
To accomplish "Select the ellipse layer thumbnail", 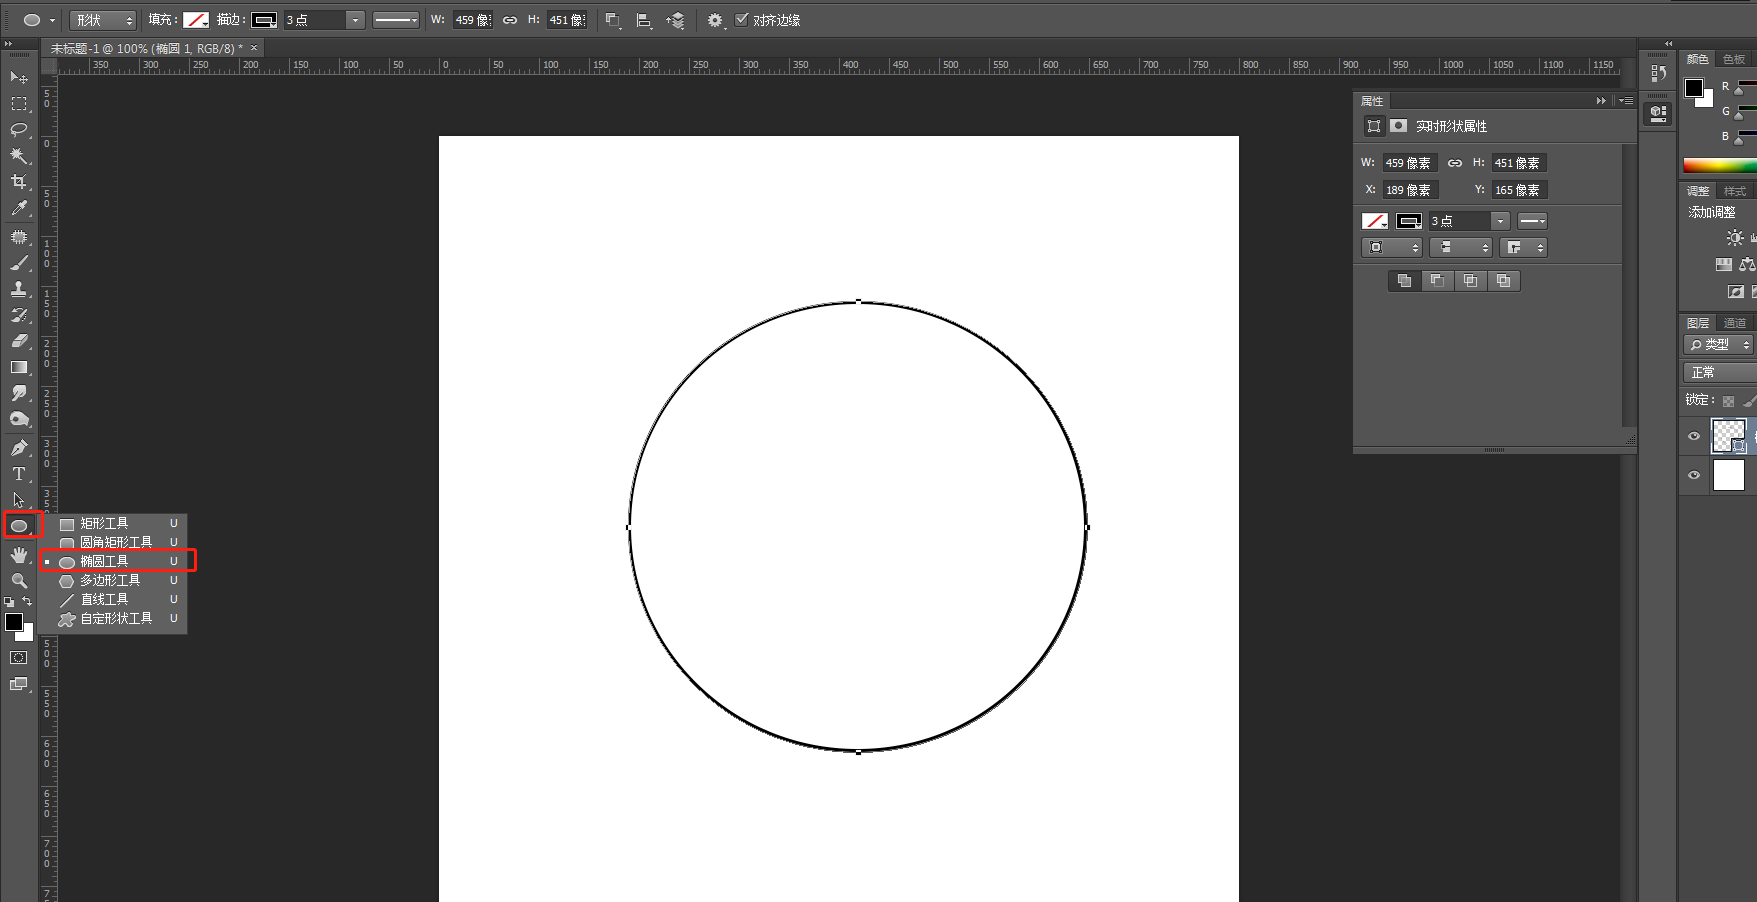I will [1728, 436].
